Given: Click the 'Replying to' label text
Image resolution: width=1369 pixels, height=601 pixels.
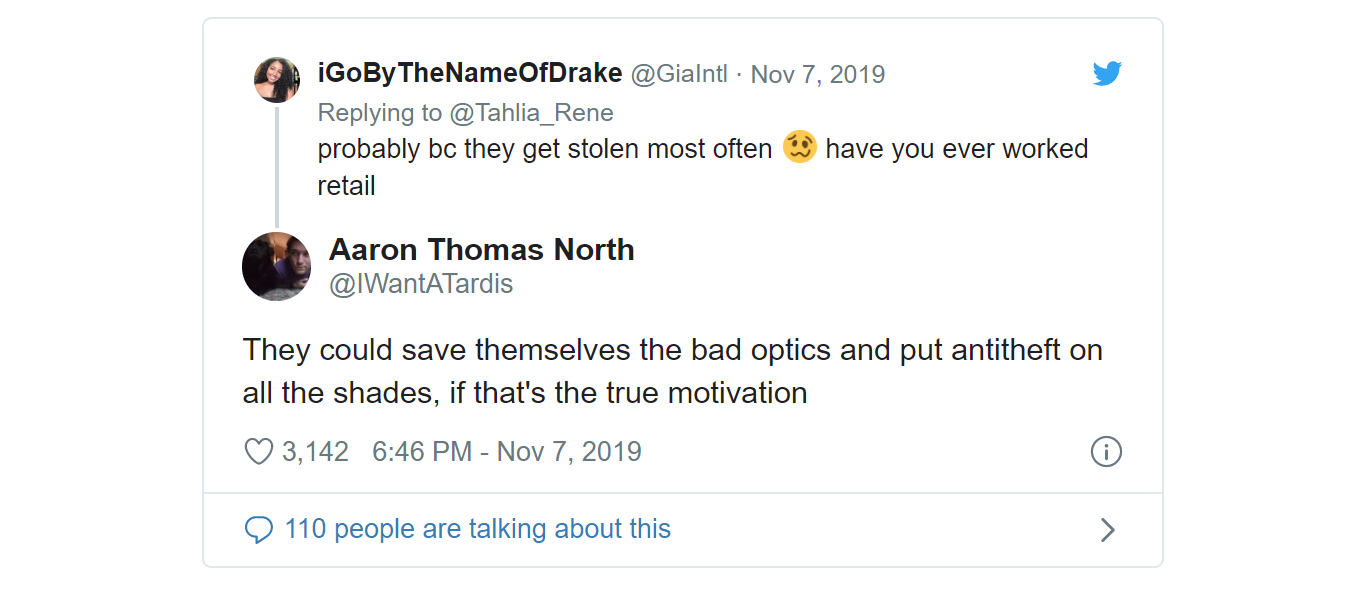Looking at the screenshot, I should point(380,113).
